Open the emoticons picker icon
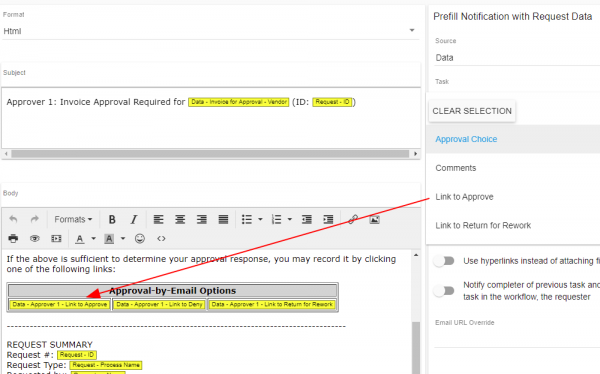This screenshot has height=374, width=600. pos(140,238)
